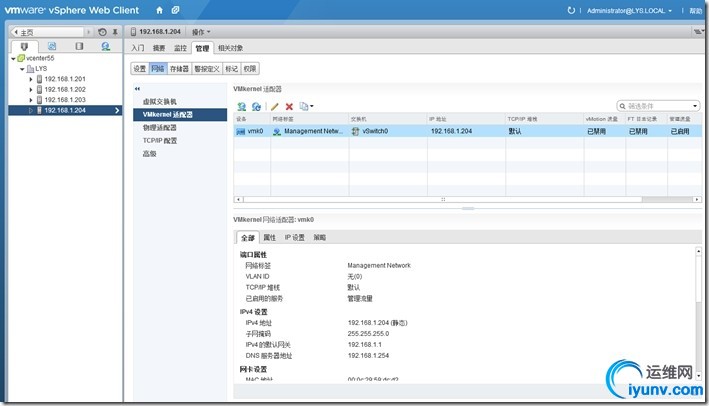Collapse the LYS datacenter node
709x406 pixels.
click(22, 69)
